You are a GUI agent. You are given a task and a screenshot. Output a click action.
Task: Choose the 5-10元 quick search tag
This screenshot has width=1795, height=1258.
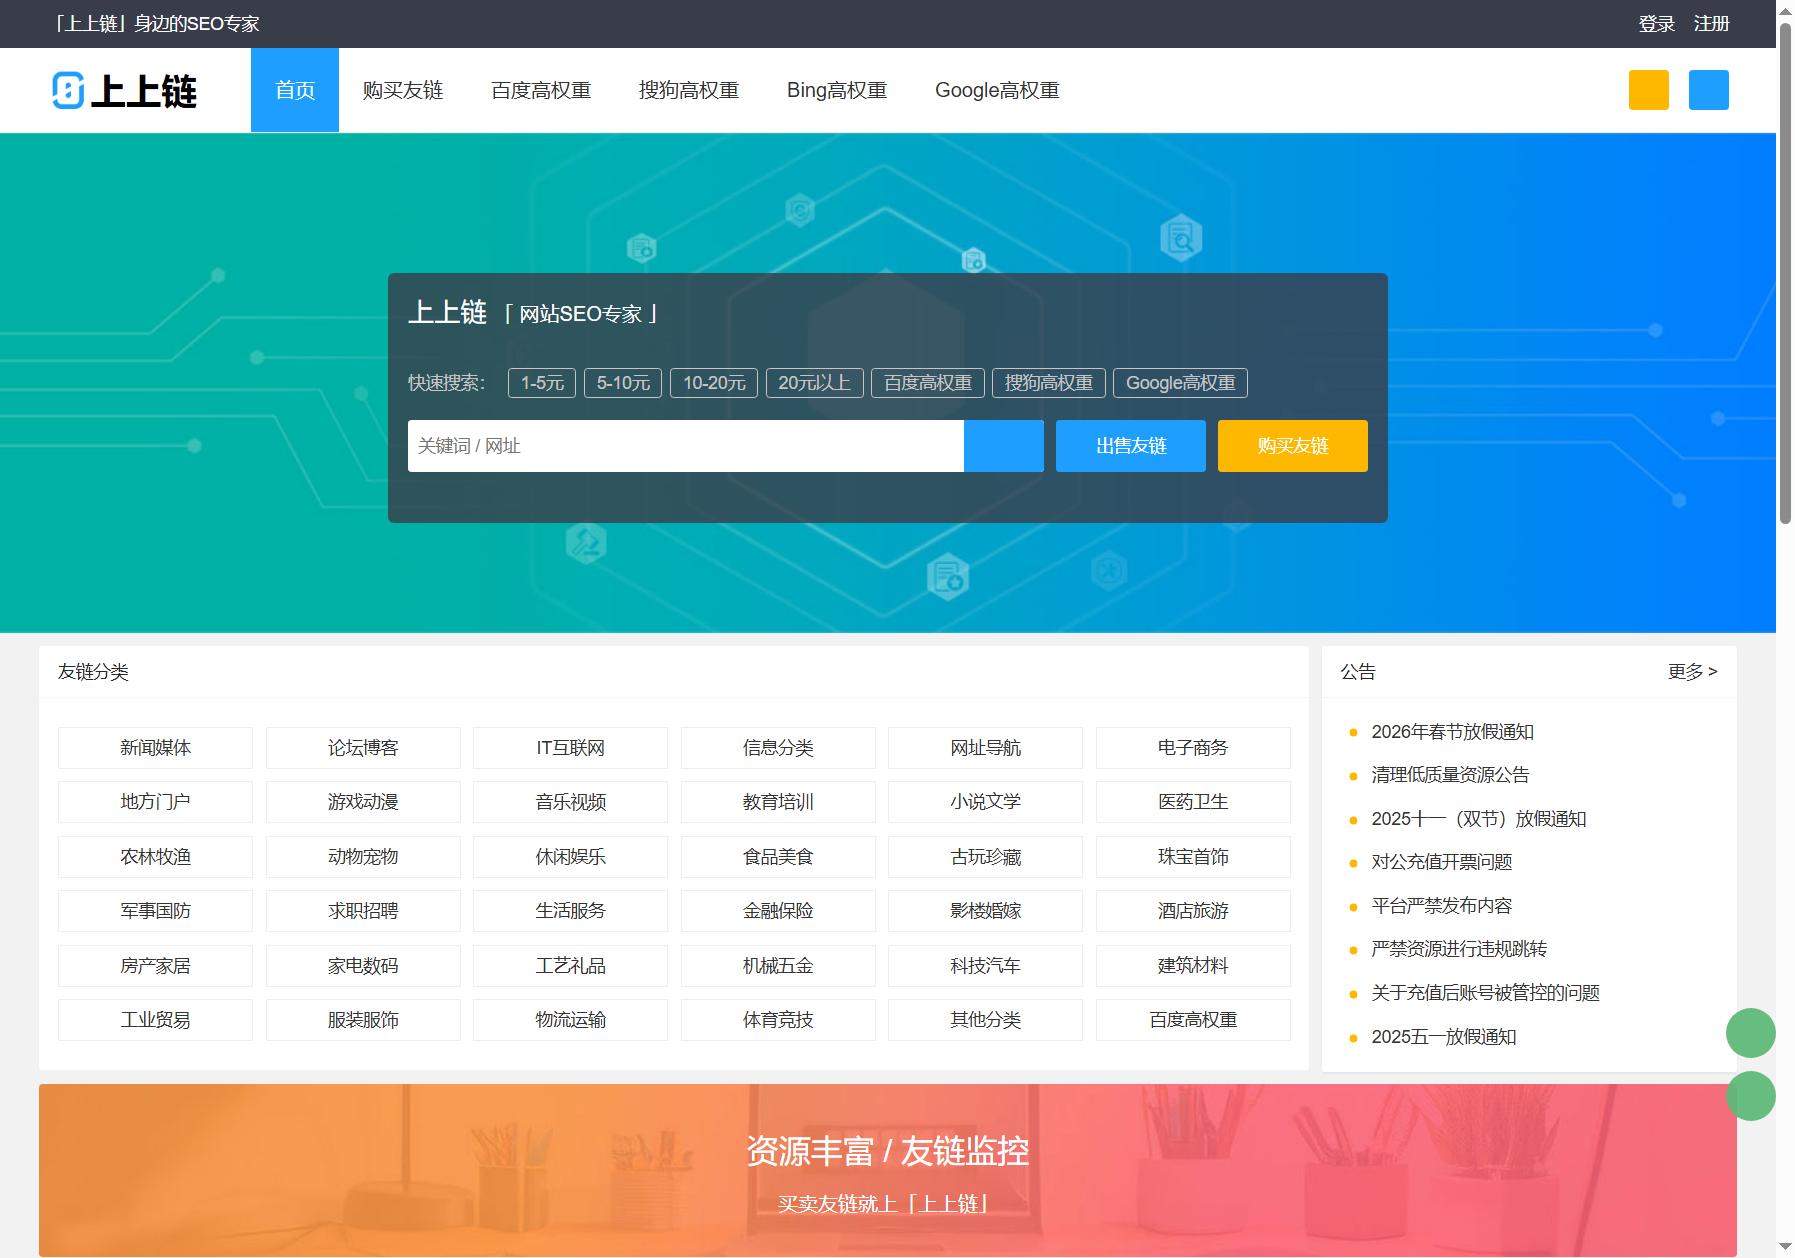(x=623, y=383)
